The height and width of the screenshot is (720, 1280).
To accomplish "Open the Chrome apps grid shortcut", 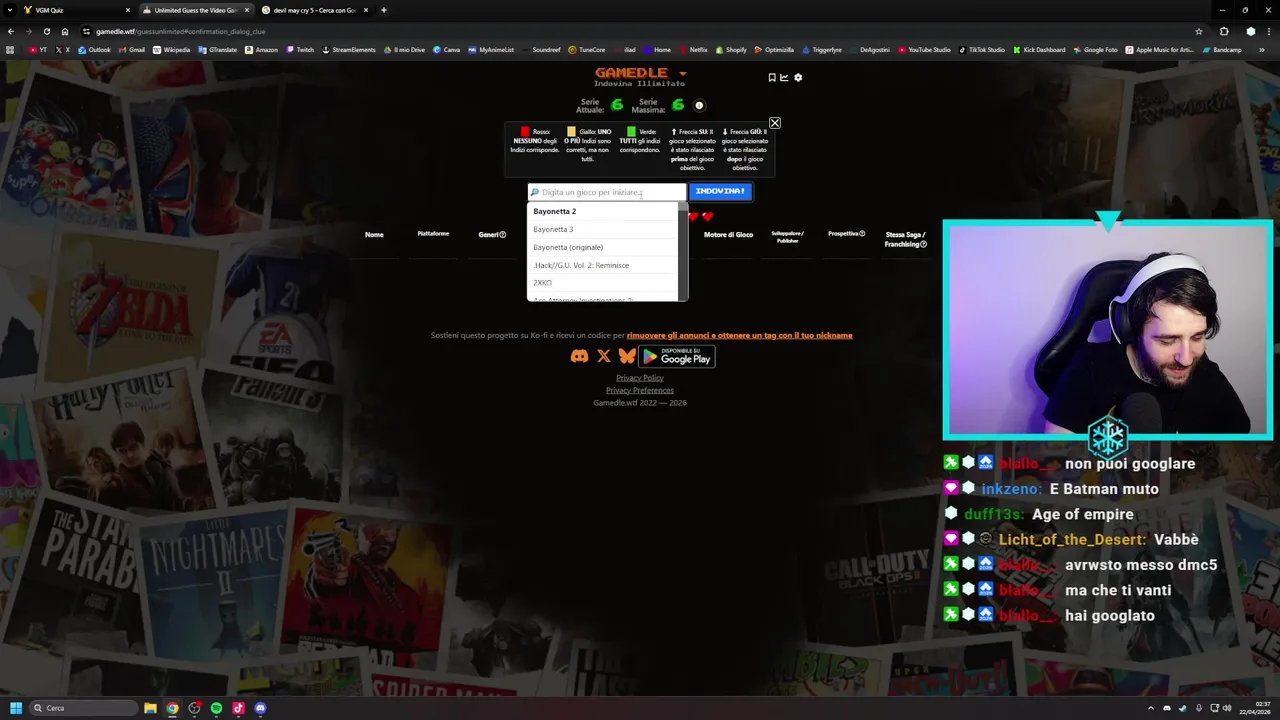I will (11, 50).
